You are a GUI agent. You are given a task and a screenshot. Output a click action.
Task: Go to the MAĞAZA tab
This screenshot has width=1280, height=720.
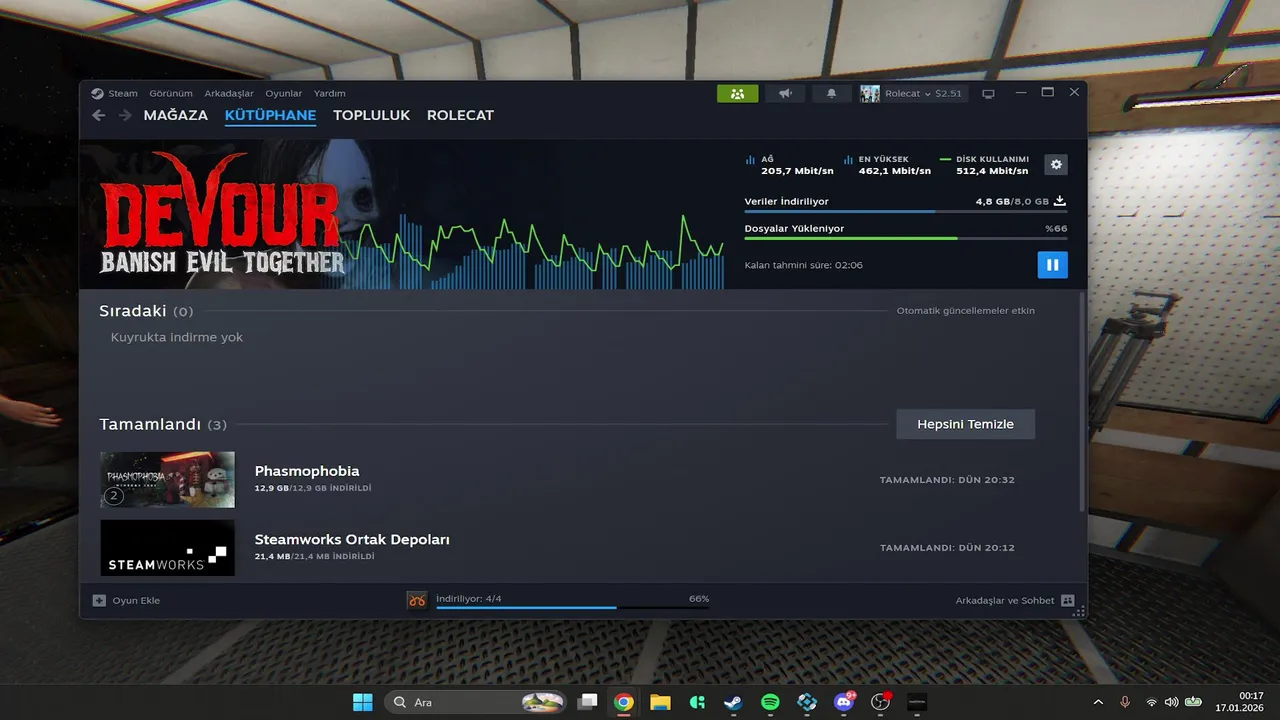click(176, 115)
